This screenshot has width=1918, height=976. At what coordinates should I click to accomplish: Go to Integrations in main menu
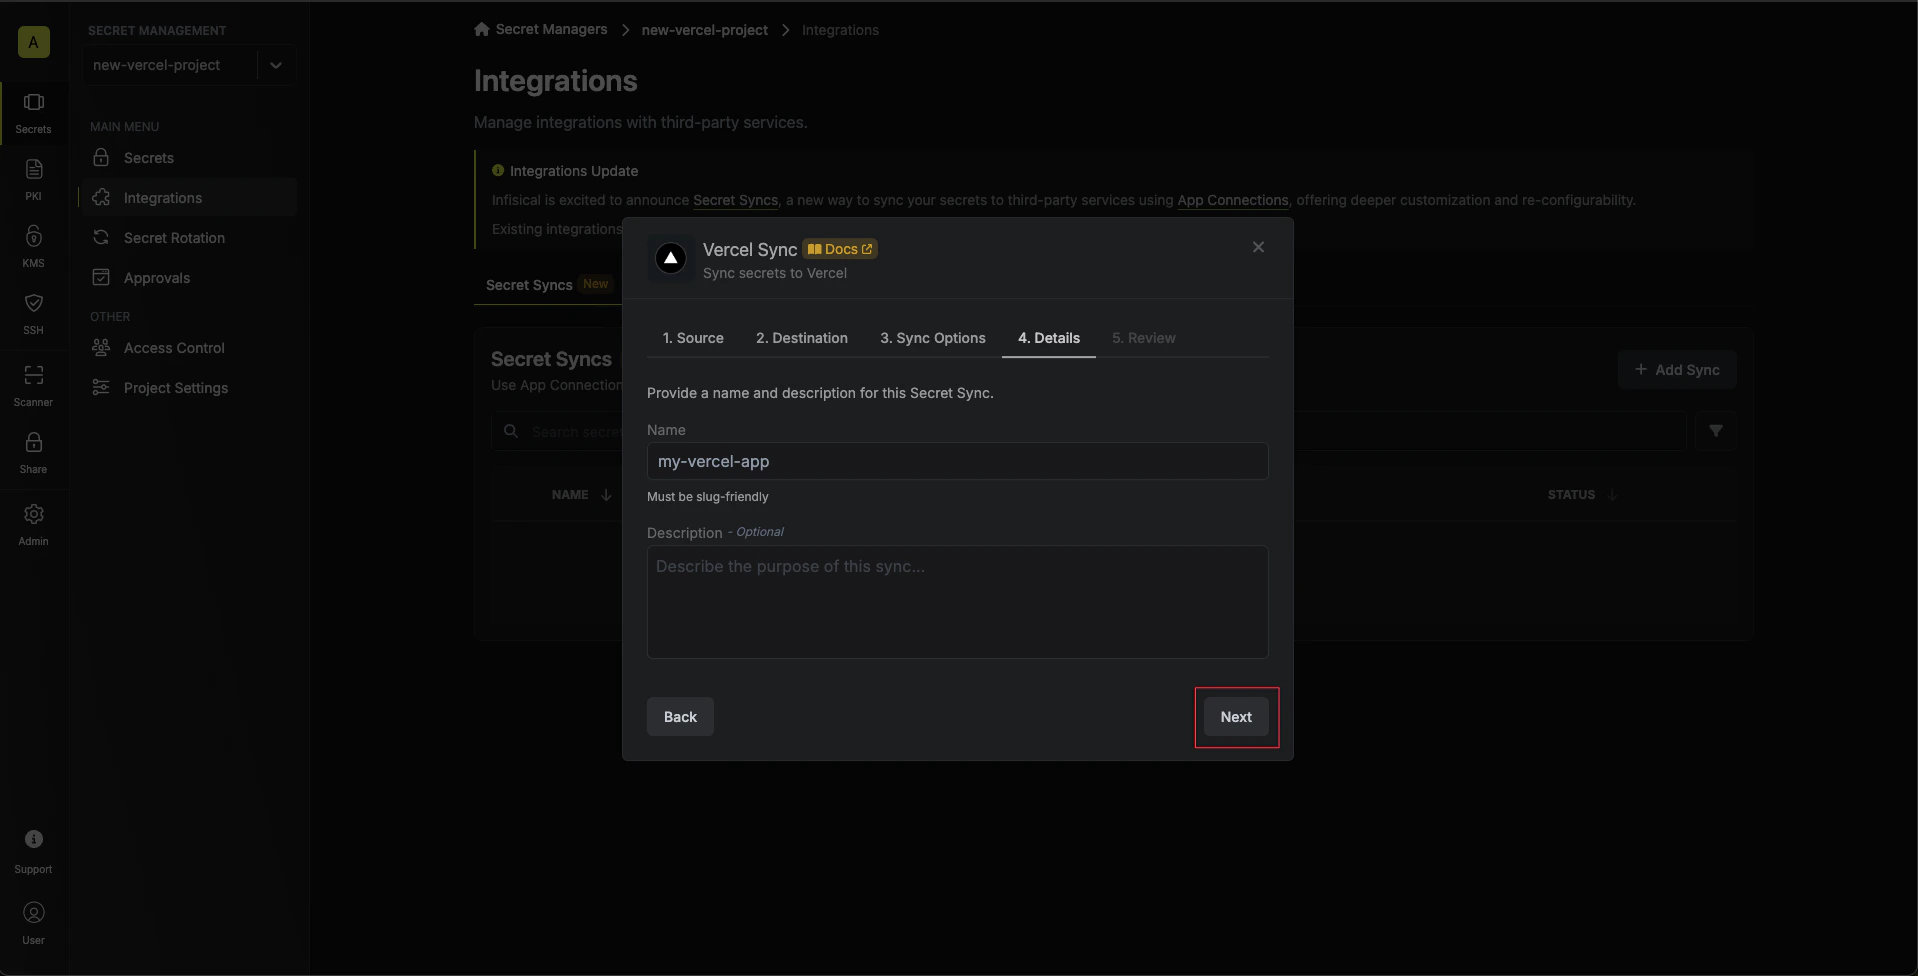(188, 198)
